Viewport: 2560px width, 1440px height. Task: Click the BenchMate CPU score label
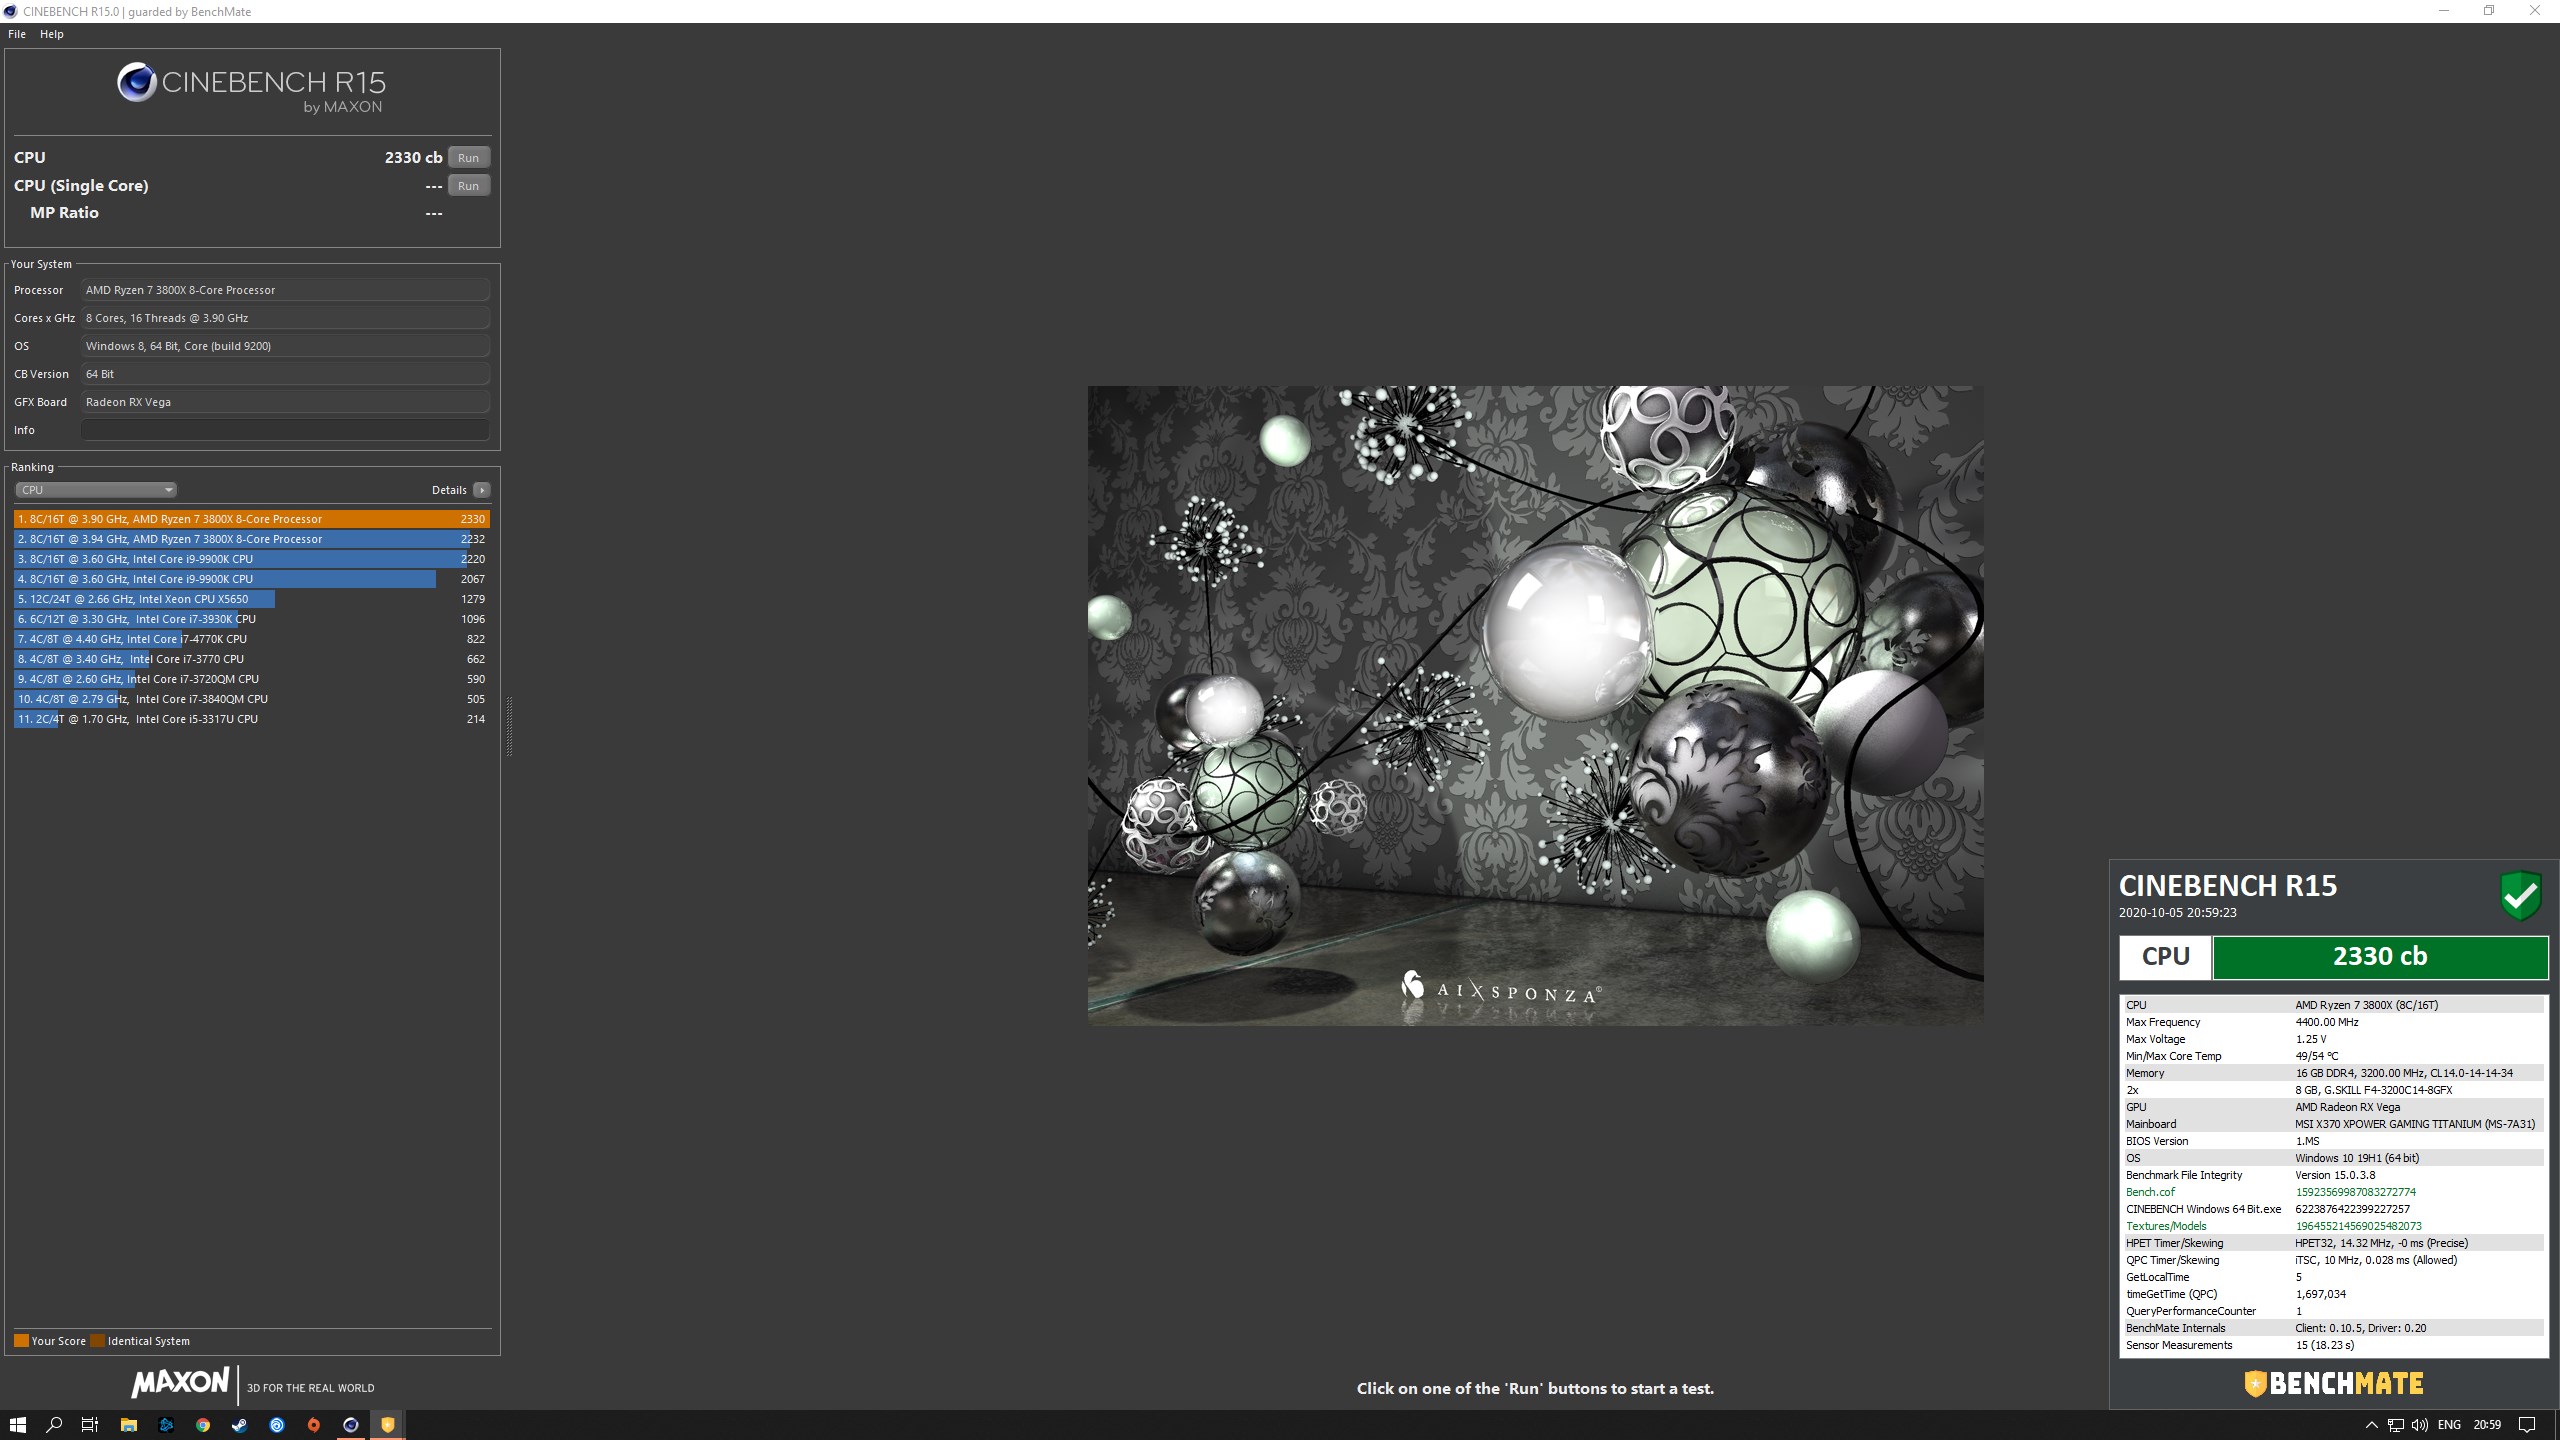[2165, 957]
